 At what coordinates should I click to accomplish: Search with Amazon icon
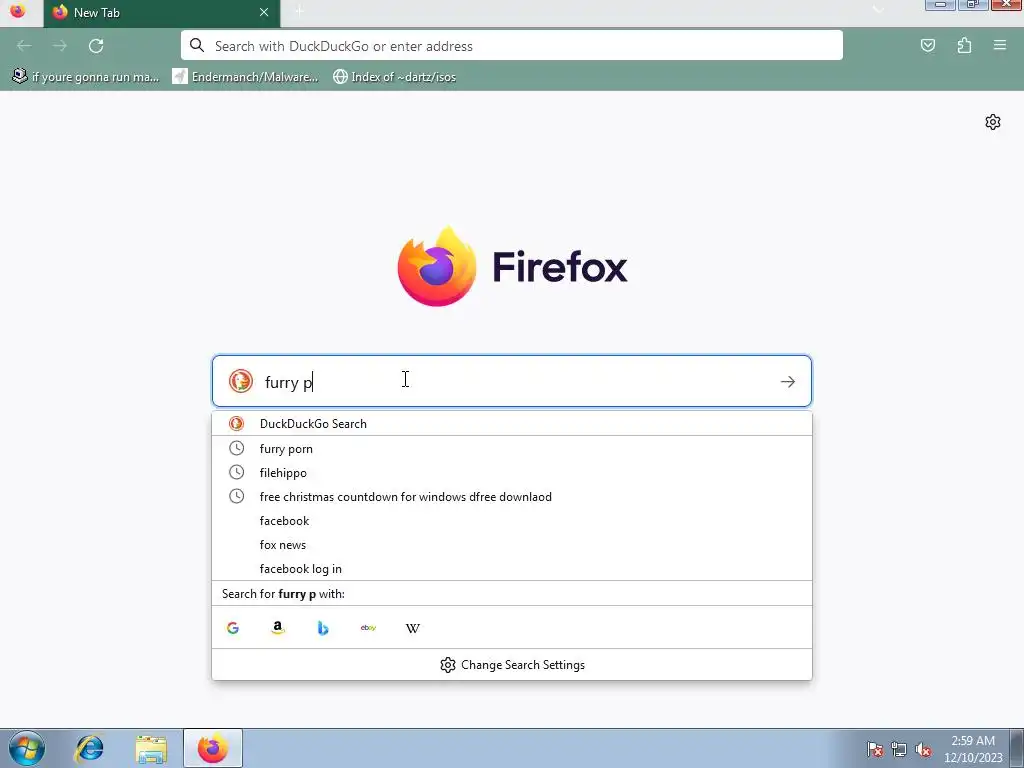coord(278,628)
